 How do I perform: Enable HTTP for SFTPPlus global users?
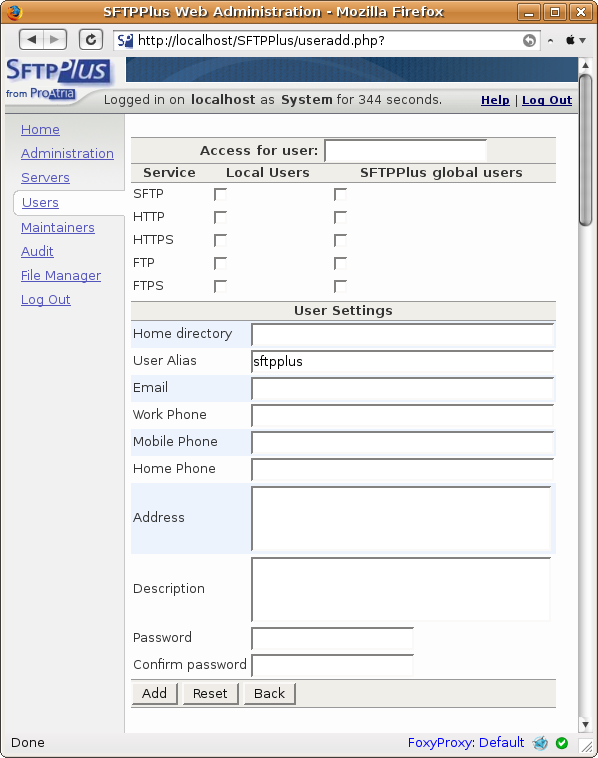tap(340, 217)
